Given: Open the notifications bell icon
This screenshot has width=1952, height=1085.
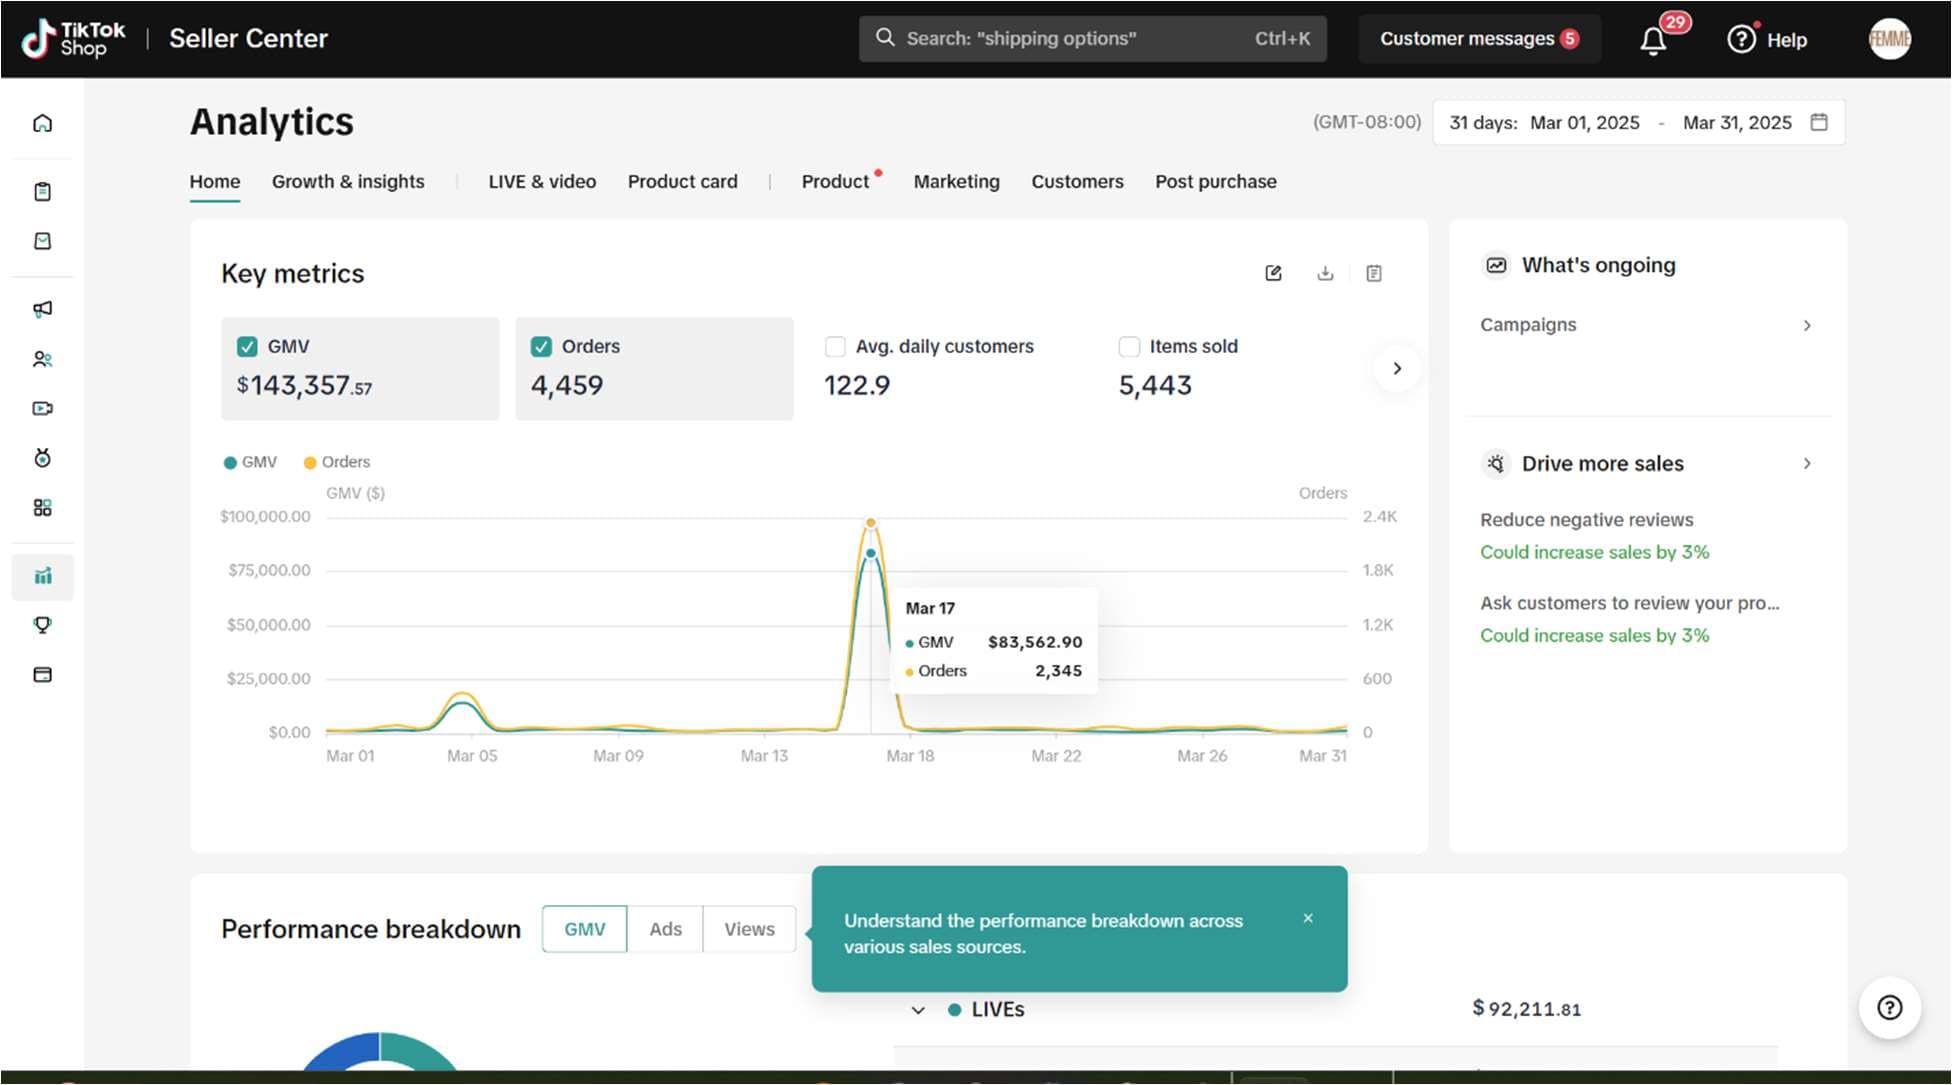Looking at the screenshot, I should tap(1653, 40).
